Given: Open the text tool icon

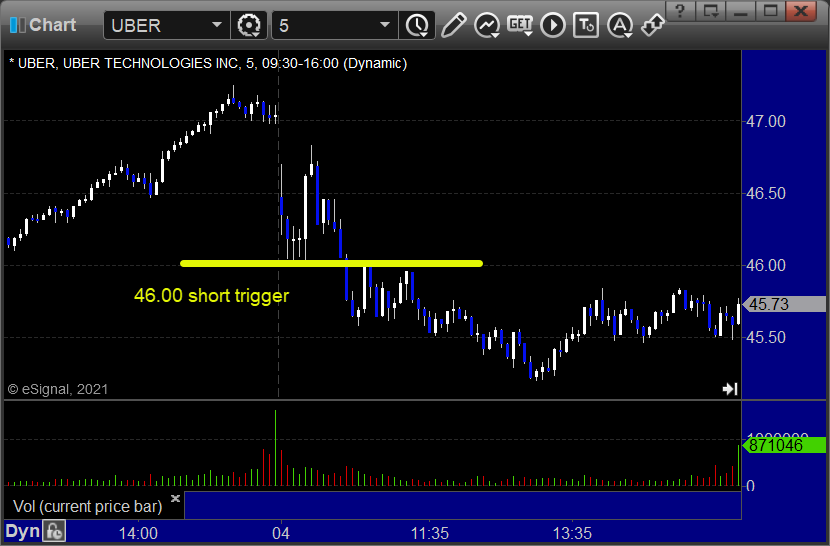Looking at the screenshot, I should 586,25.
